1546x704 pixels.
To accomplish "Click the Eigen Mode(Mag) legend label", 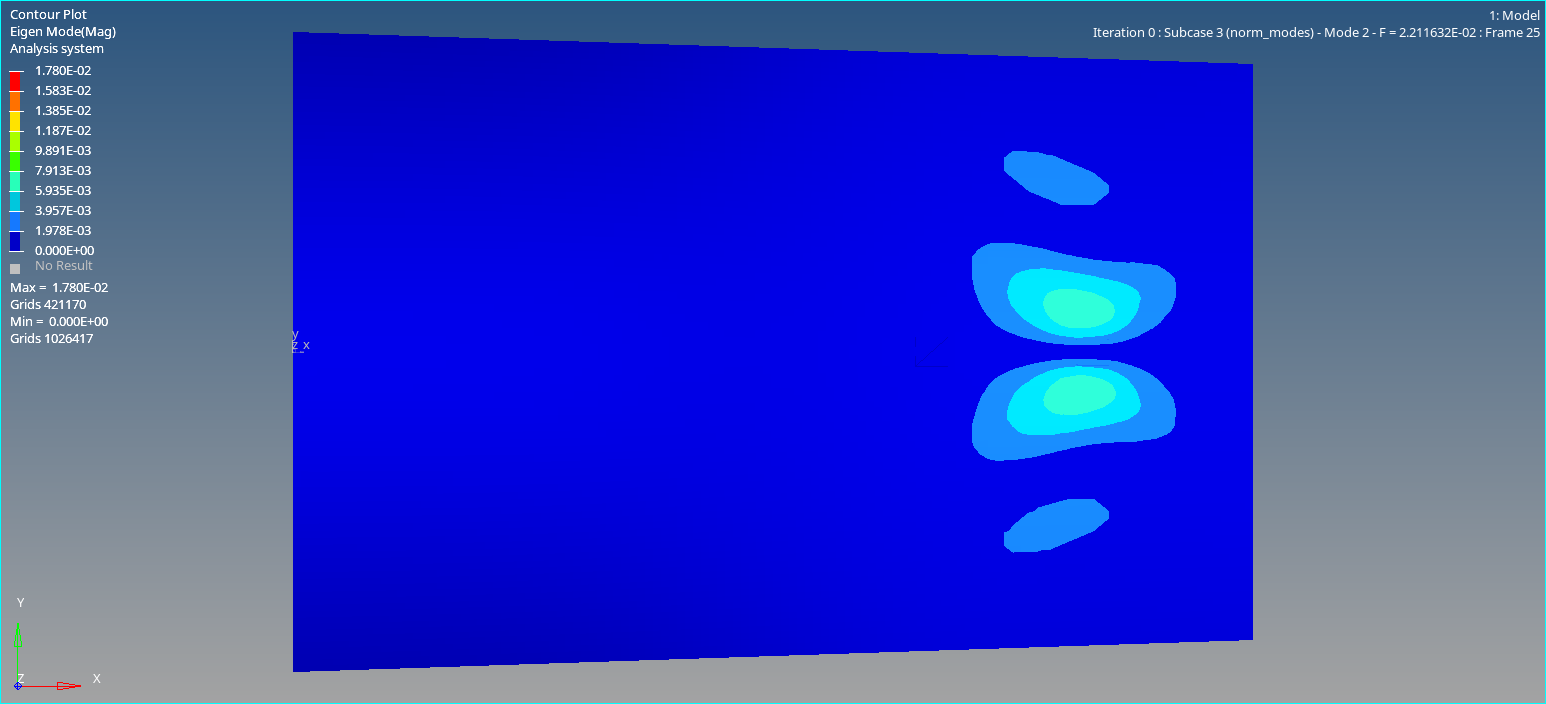I will tap(63, 32).
